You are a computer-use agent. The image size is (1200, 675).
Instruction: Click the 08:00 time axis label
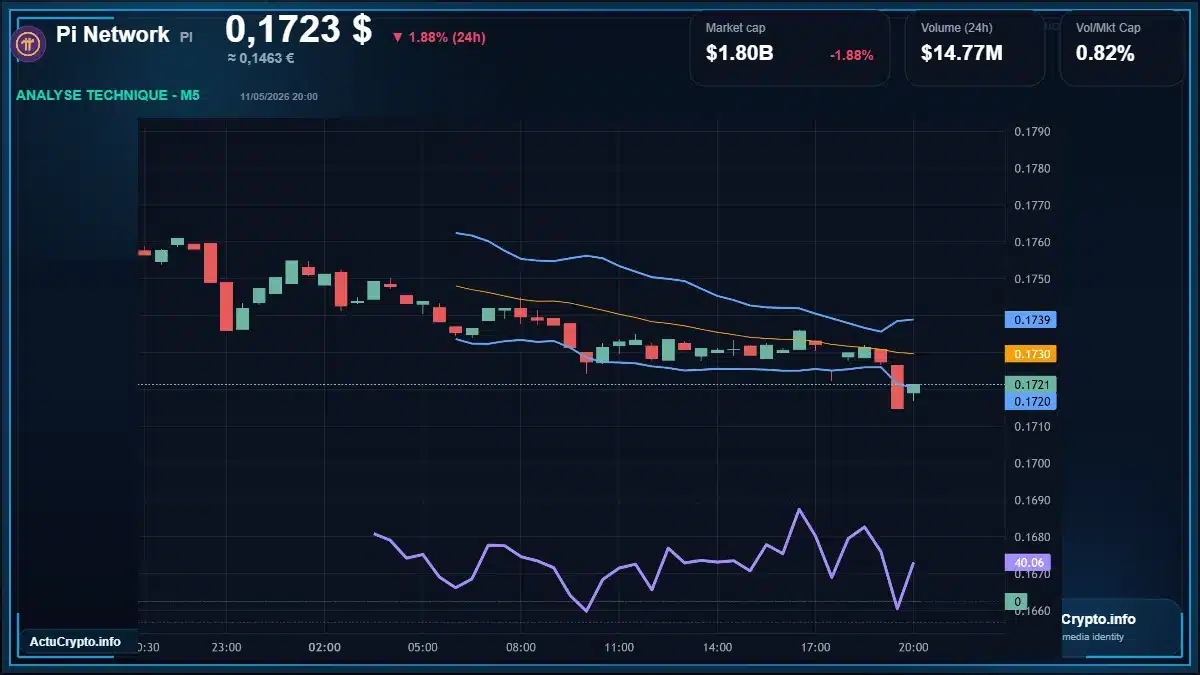point(521,647)
